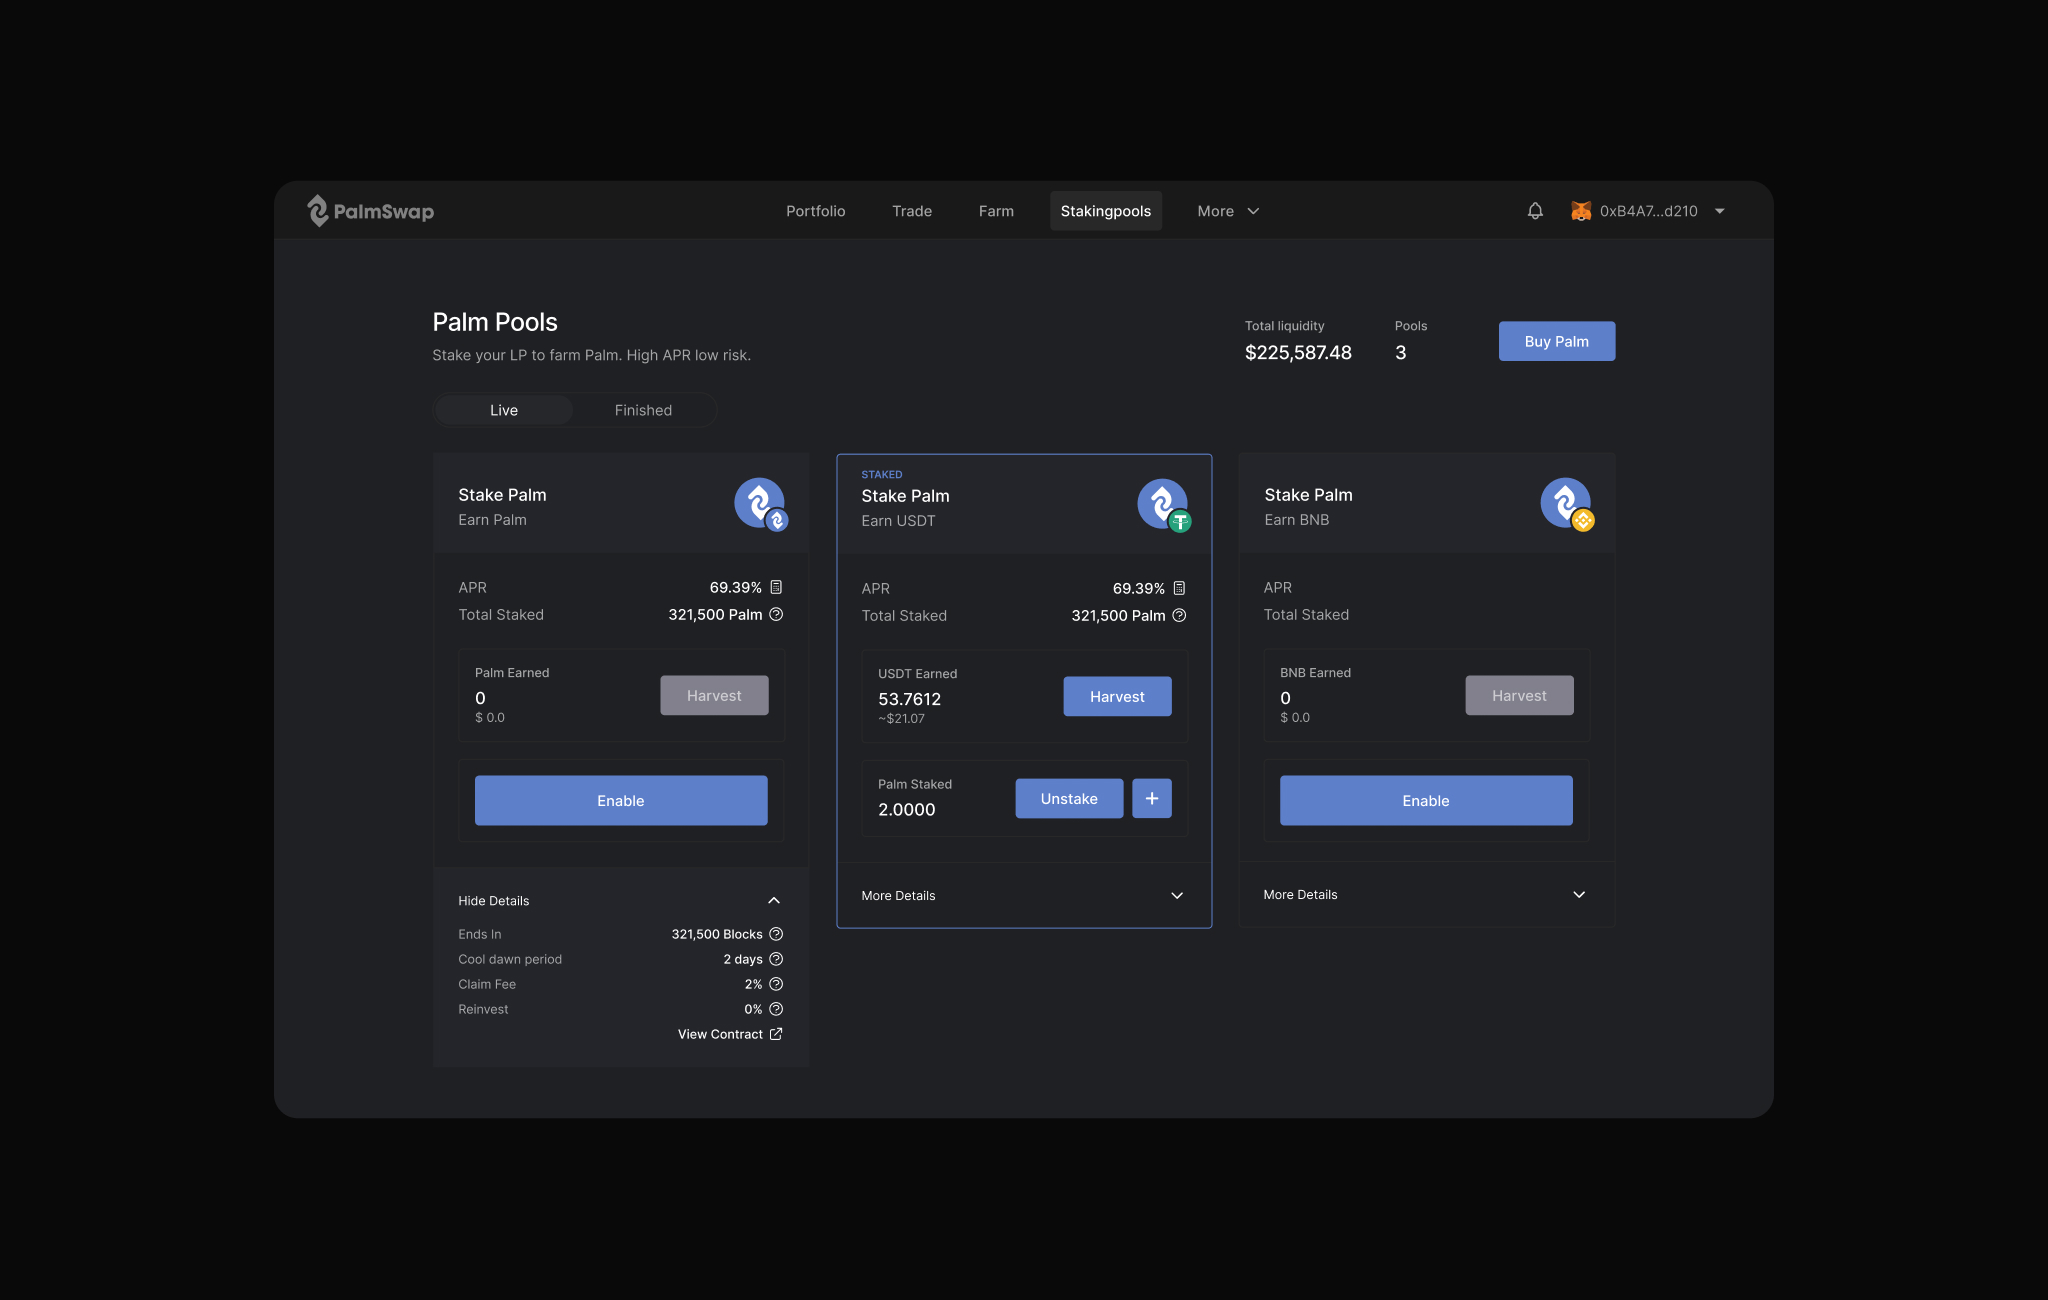Click the MetaMask fox wallet icon
Viewport: 2048px width, 1300px height.
(x=1581, y=211)
